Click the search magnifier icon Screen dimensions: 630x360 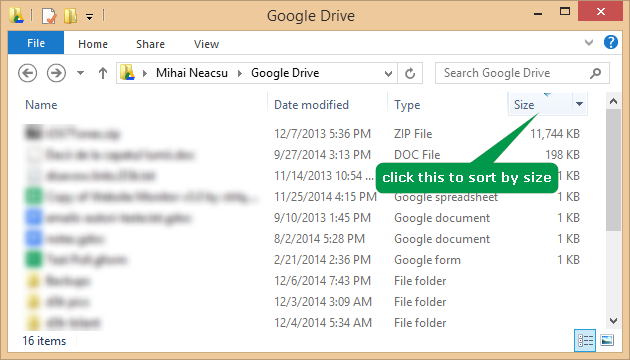tap(595, 73)
